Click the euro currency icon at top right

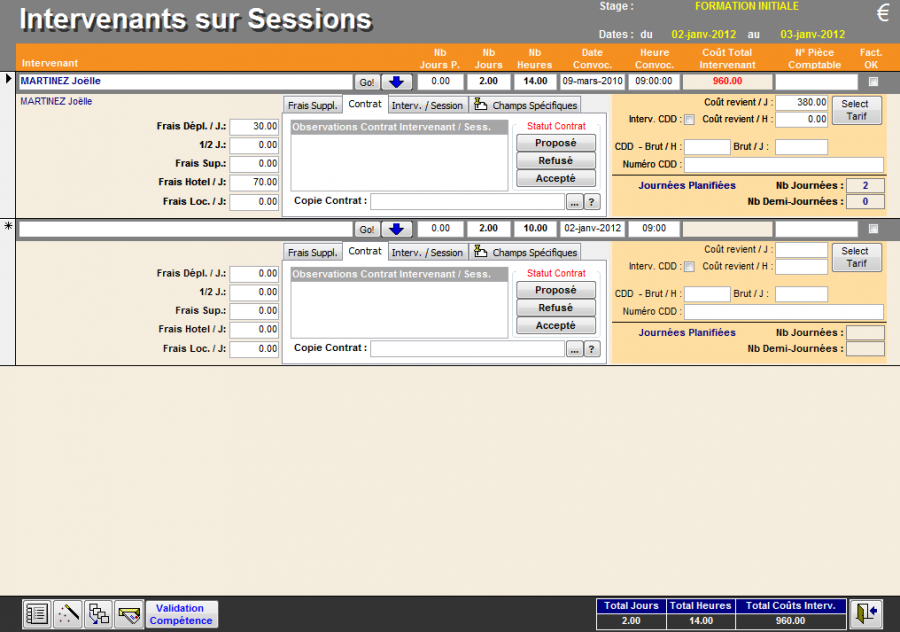coord(882,13)
